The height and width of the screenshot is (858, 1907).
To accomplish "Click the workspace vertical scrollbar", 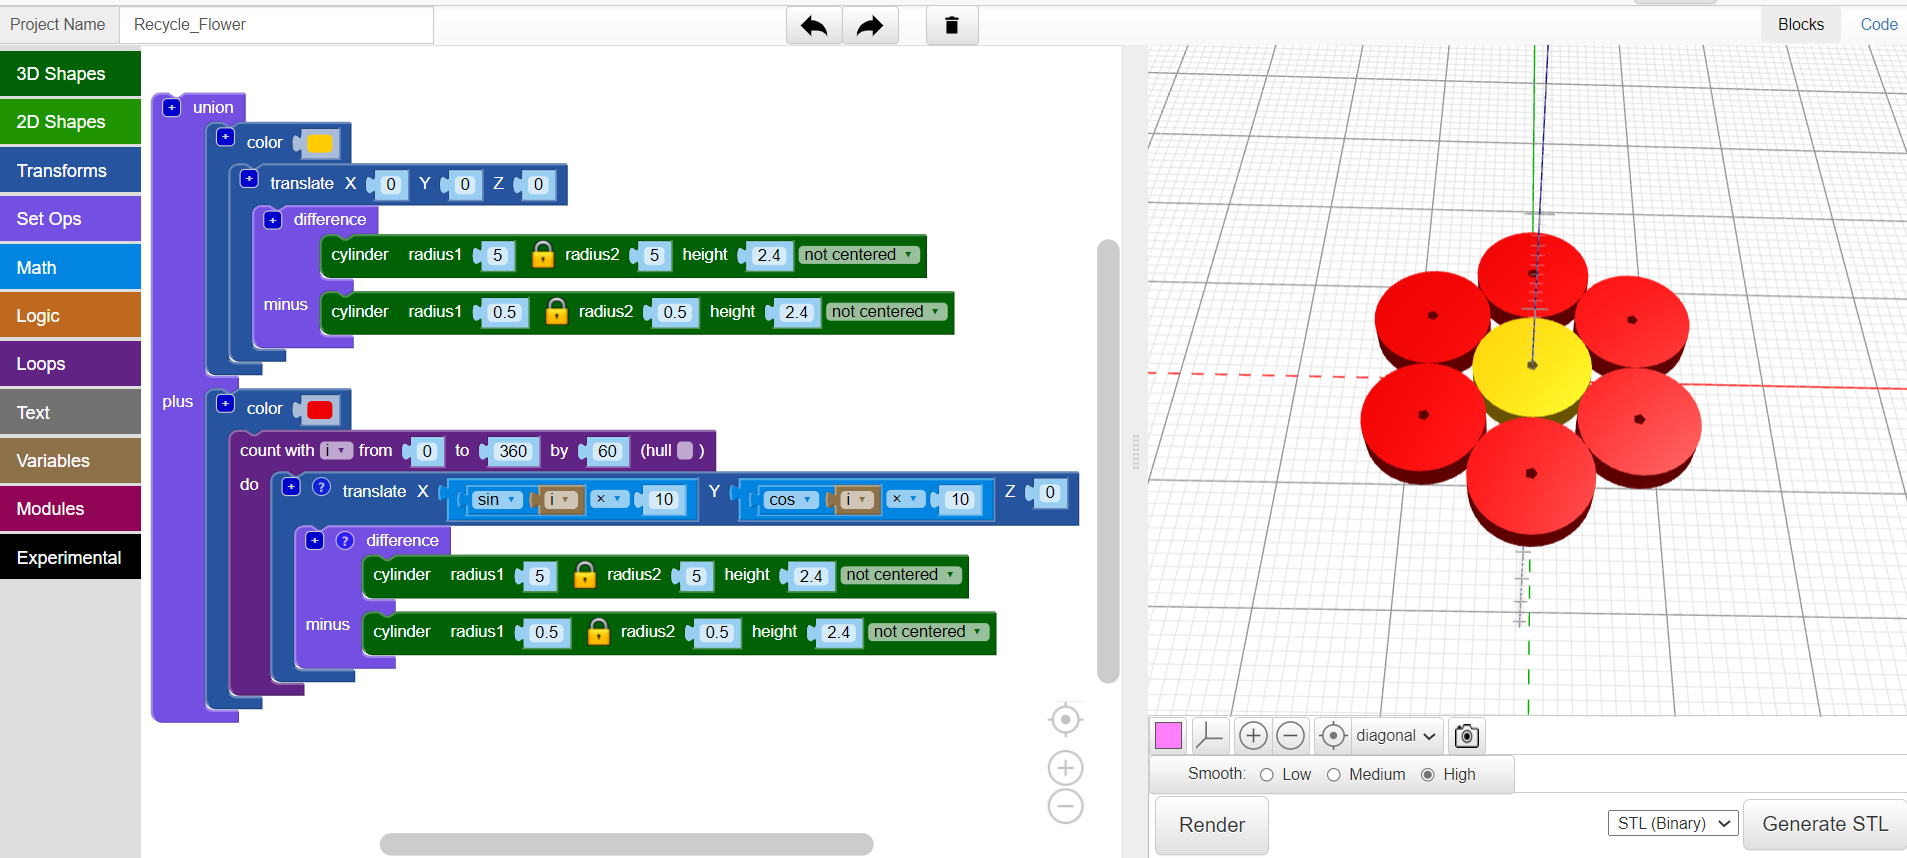I will pos(1108,461).
